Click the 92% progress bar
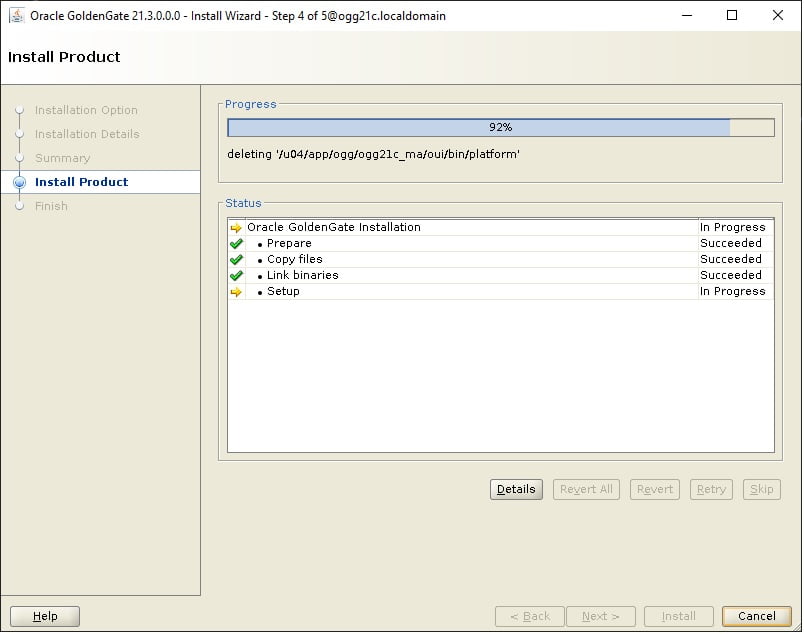 [500, 127]
